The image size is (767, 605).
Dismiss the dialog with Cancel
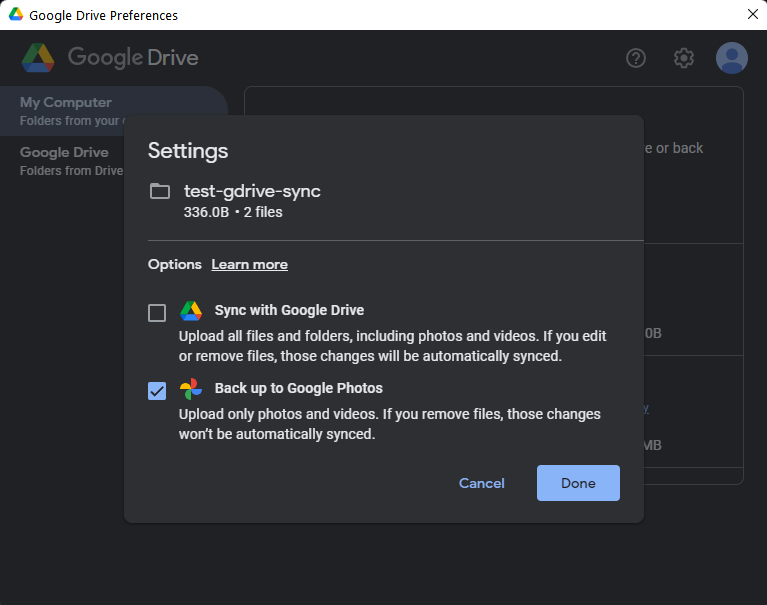481,483
